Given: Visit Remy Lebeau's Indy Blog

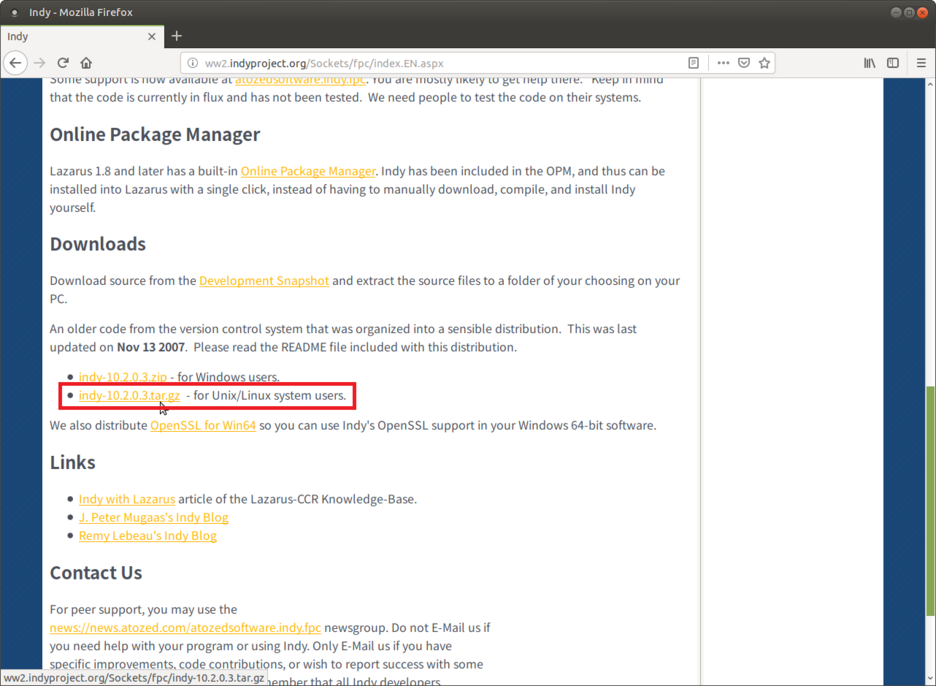Looking at the screenshot, I should (x=147, y=536).
